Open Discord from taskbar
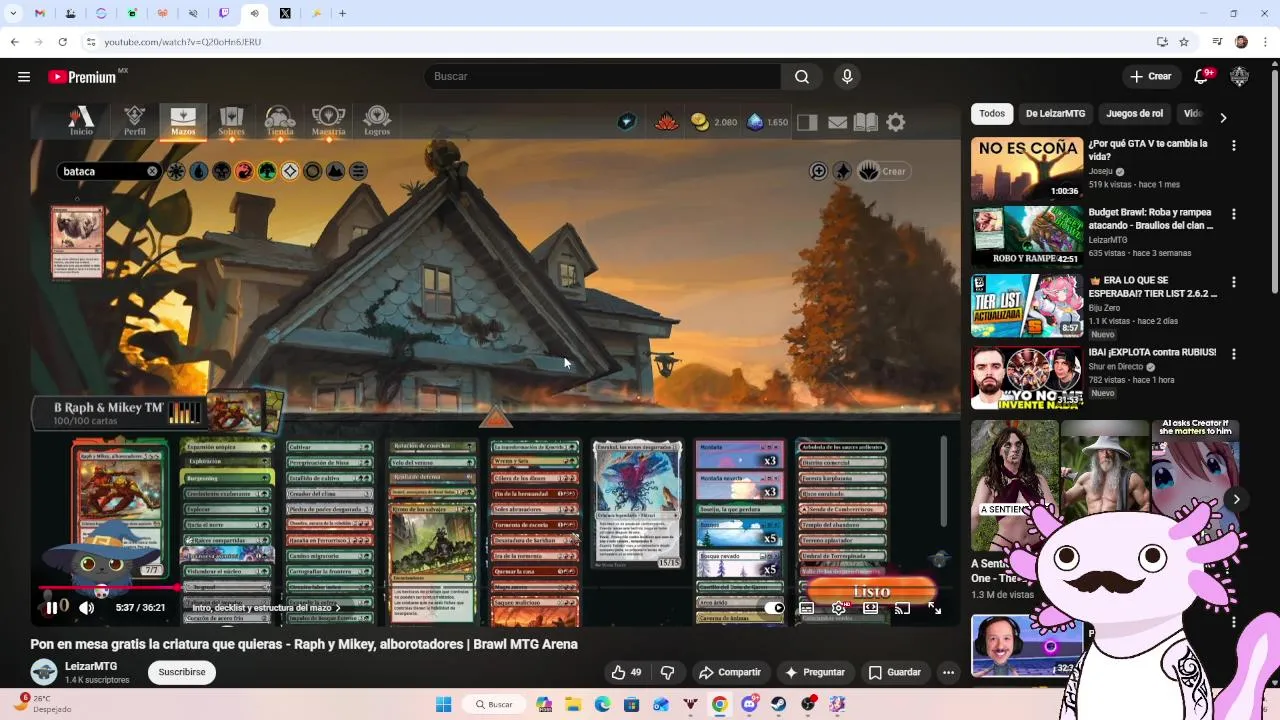Screen dimensions: 1280x720 [749, 704]
